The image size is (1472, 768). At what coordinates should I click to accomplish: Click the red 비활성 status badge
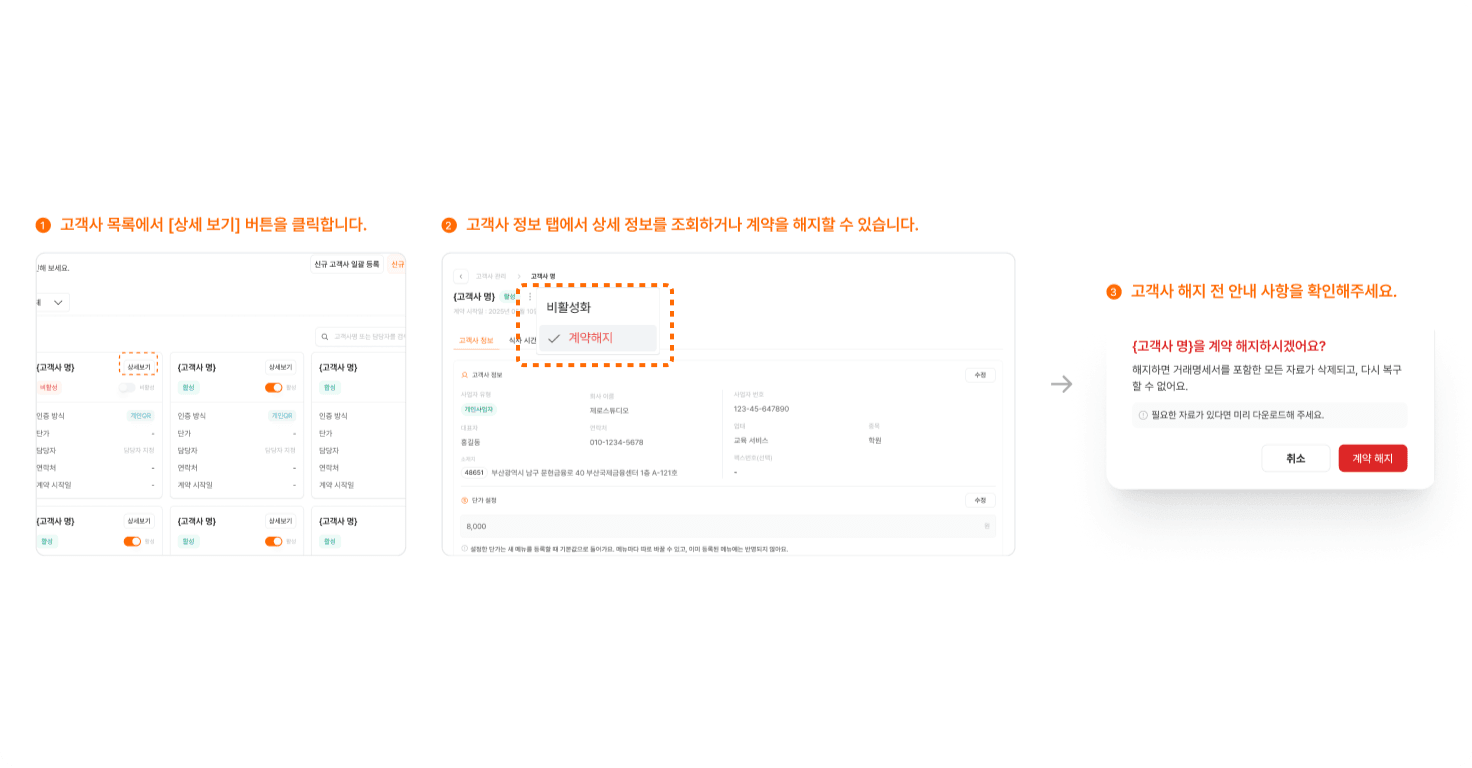(x=49, y=387)
